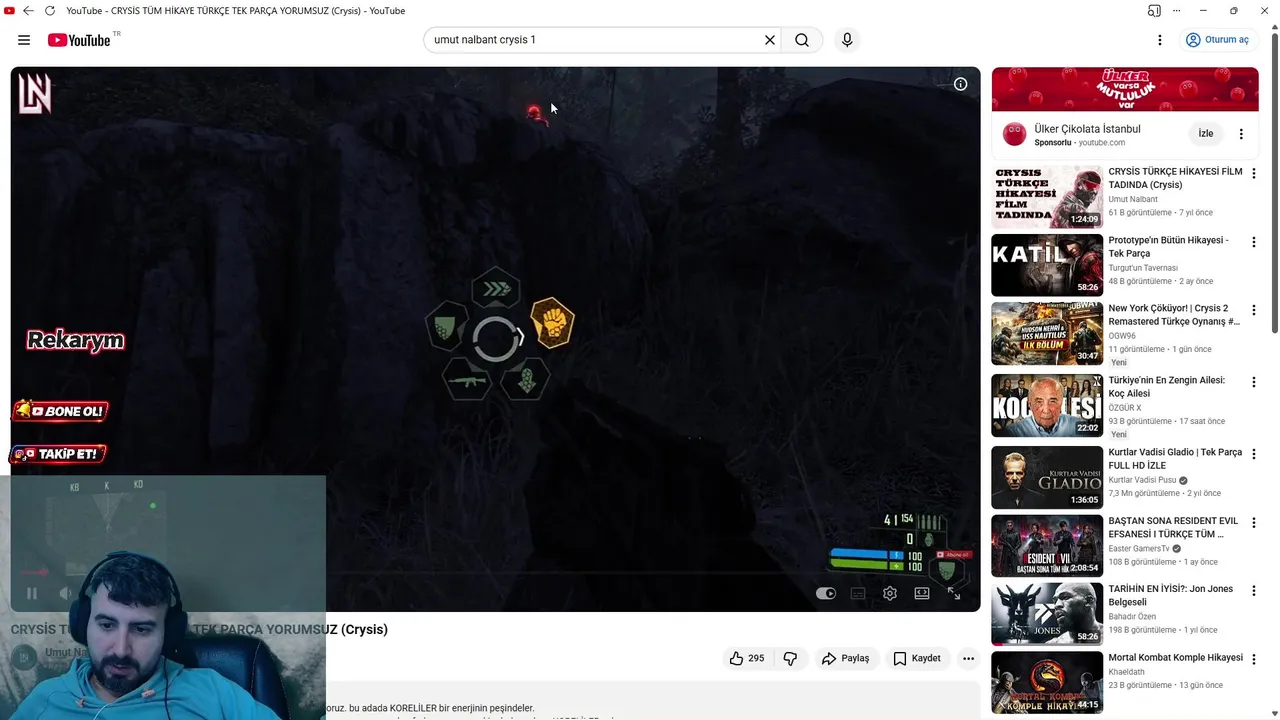Screen dimensions: 1280x720
Task: Open player settings gear
Action: tap(890, 593)
